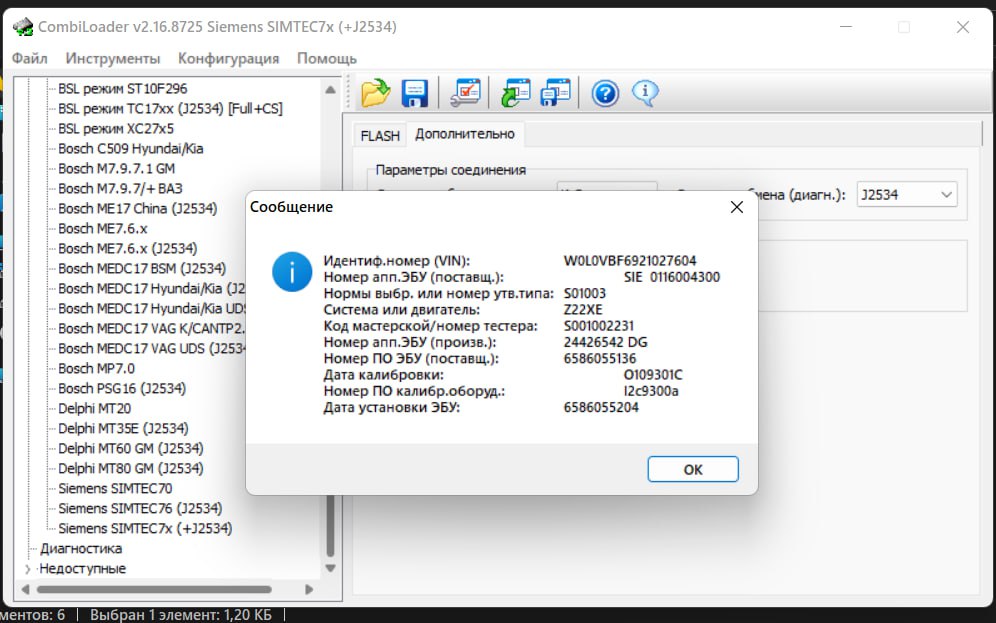Viewport: 996px width, 623px height.
Task: Click the save floppy disk icon
Action: coord(415,93)
